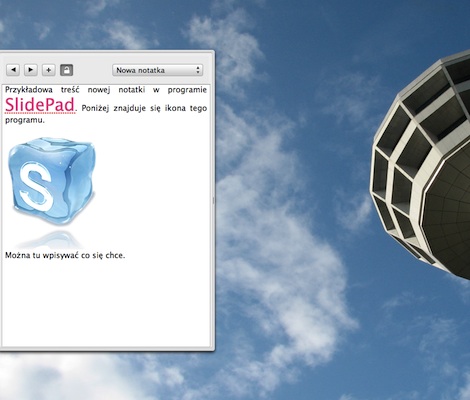Click the pink 'SlidePad' word in note
The height and width of the screenshot is (400, 470).
[40, 105]
